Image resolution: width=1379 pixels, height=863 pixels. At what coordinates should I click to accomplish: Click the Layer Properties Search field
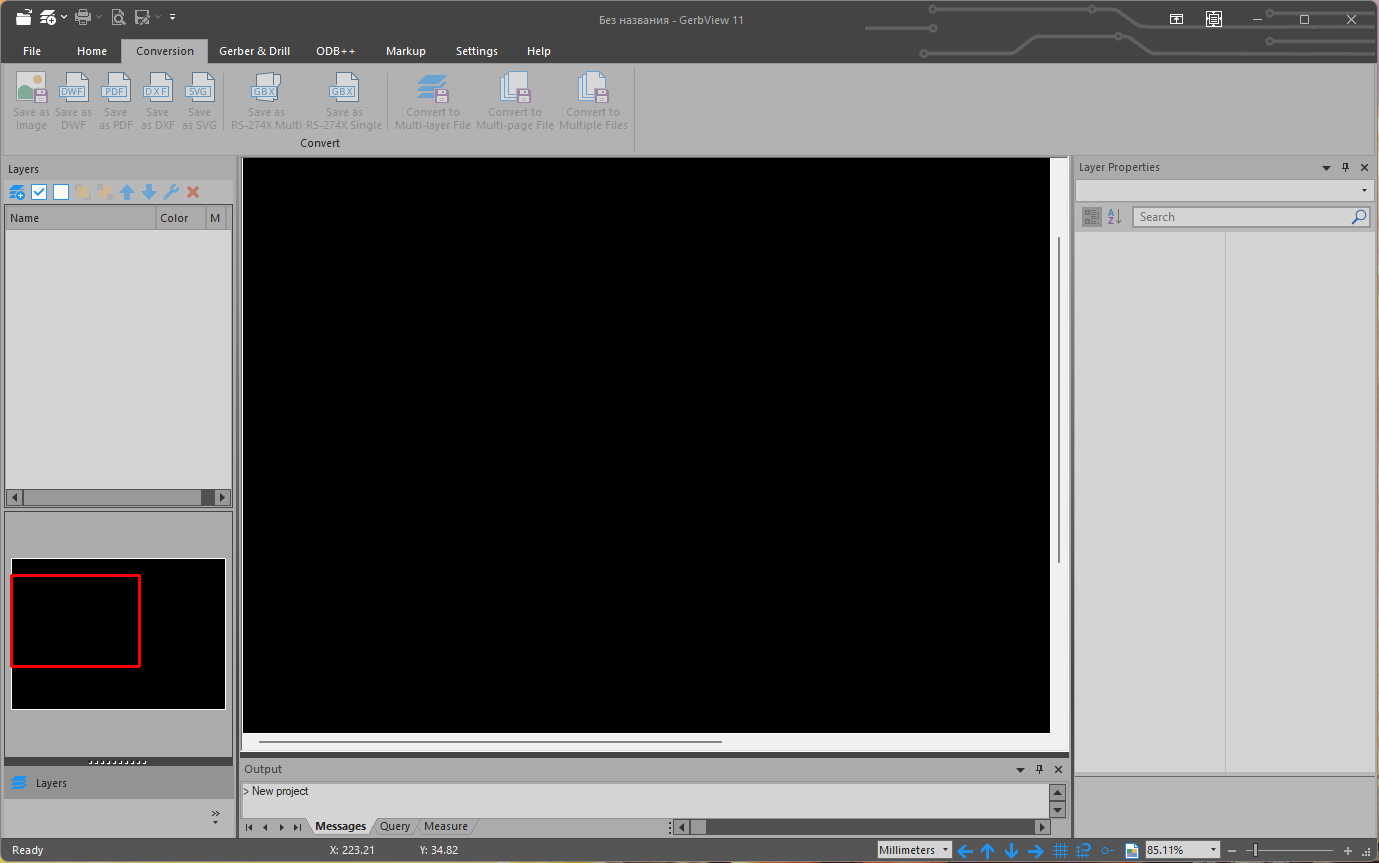(x=1251, y=217)
